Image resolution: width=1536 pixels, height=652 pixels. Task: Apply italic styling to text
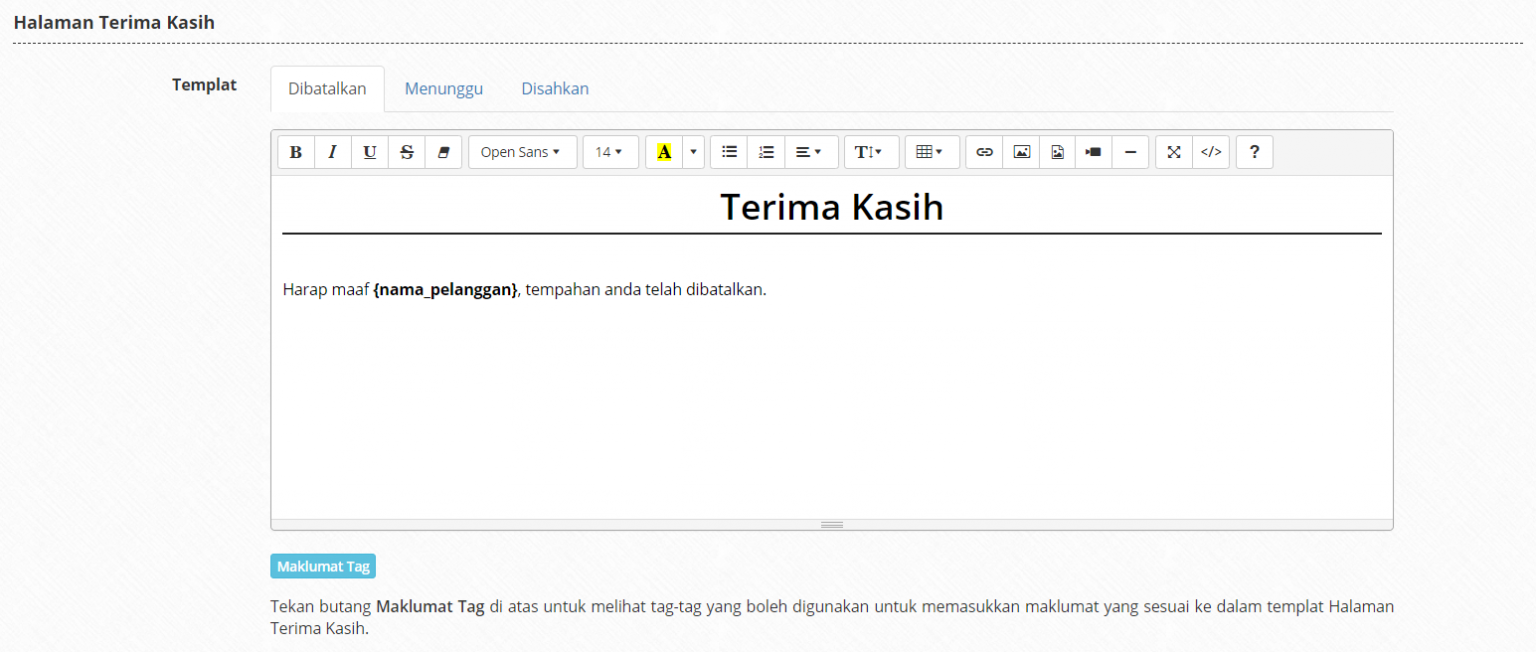332,151
